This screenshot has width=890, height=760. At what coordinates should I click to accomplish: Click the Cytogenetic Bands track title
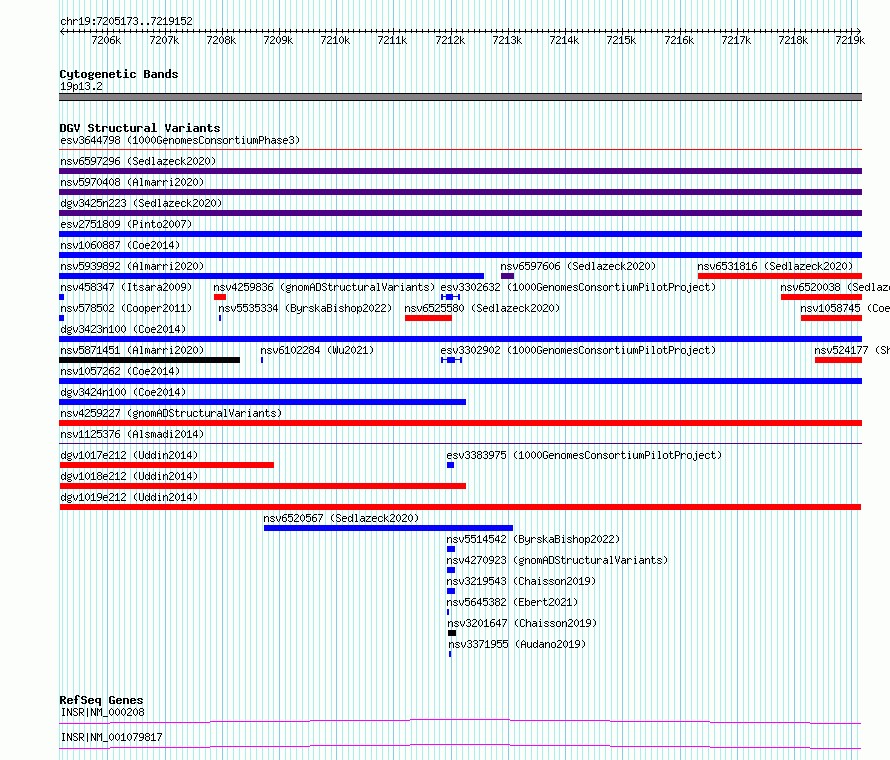tap(119, 74)
